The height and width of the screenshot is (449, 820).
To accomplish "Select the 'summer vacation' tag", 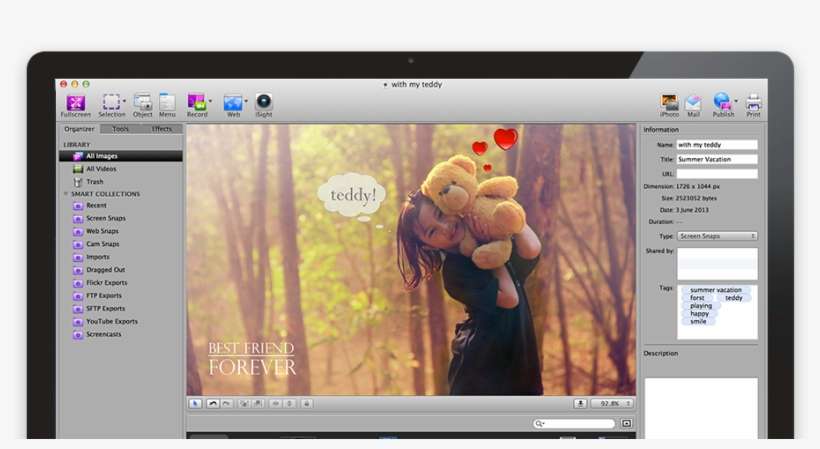I will [715, 290].
